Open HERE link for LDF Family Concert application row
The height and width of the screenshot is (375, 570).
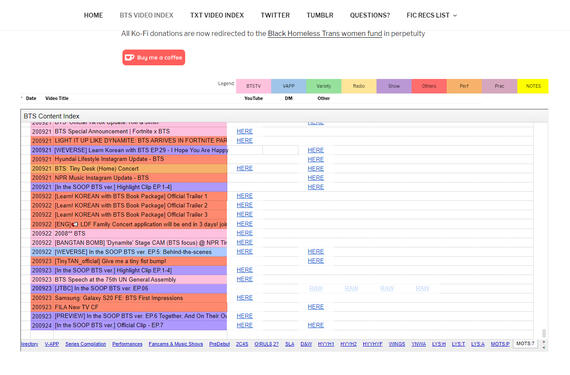coord(244,224)
